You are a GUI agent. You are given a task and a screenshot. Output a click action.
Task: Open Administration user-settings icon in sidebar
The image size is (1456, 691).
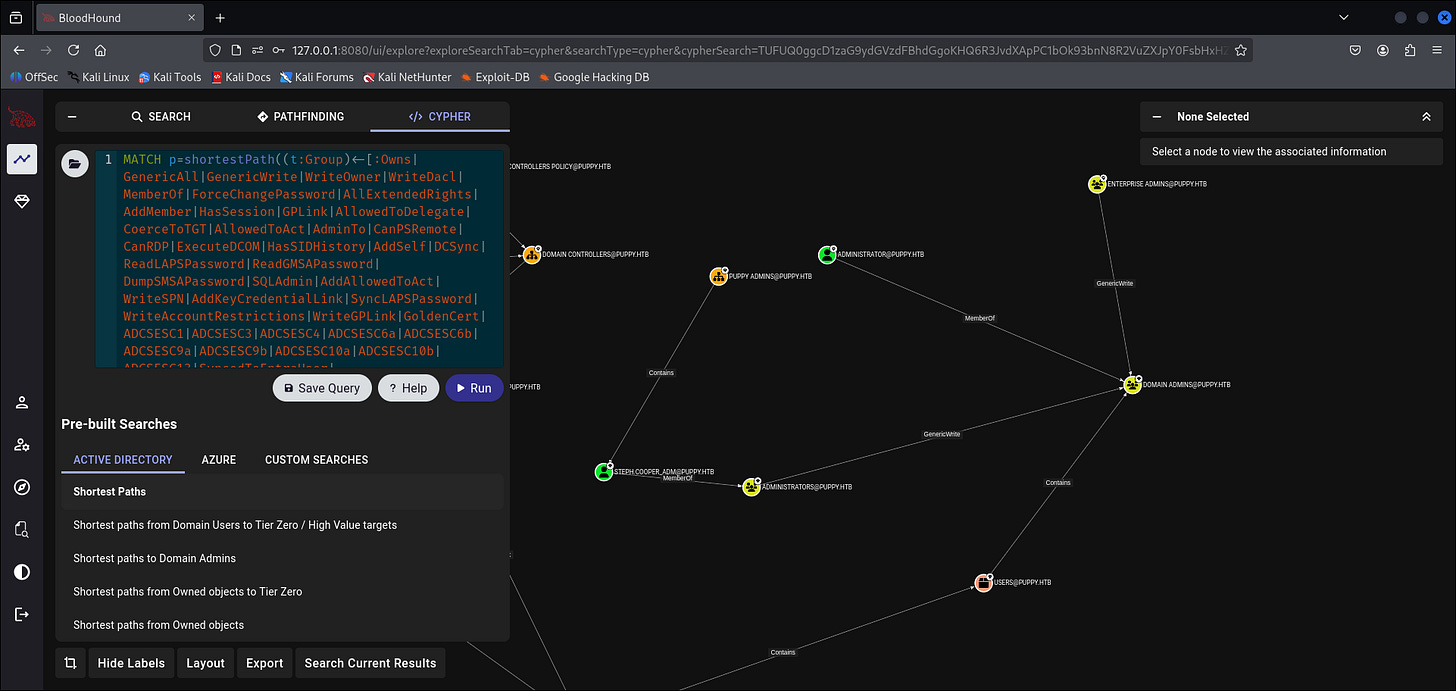click(x=22, y=445)
